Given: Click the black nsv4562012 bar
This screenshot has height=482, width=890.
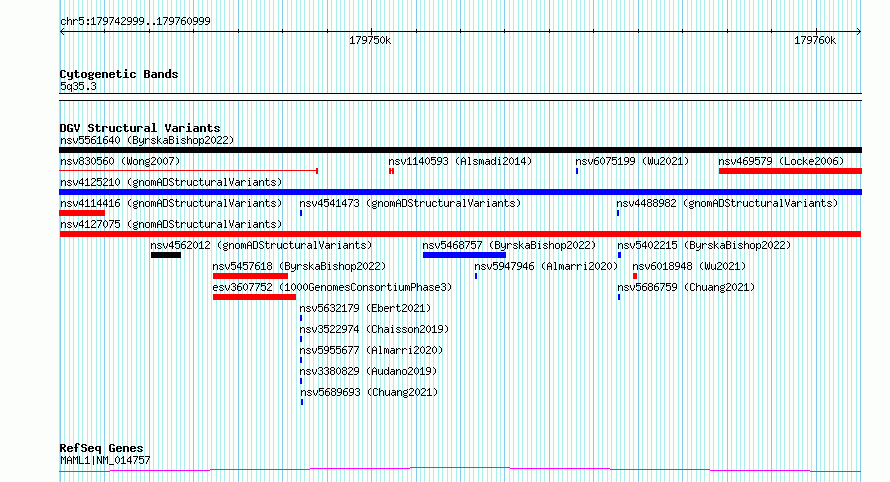Looking at the screenshot, I should click(166, 255).
